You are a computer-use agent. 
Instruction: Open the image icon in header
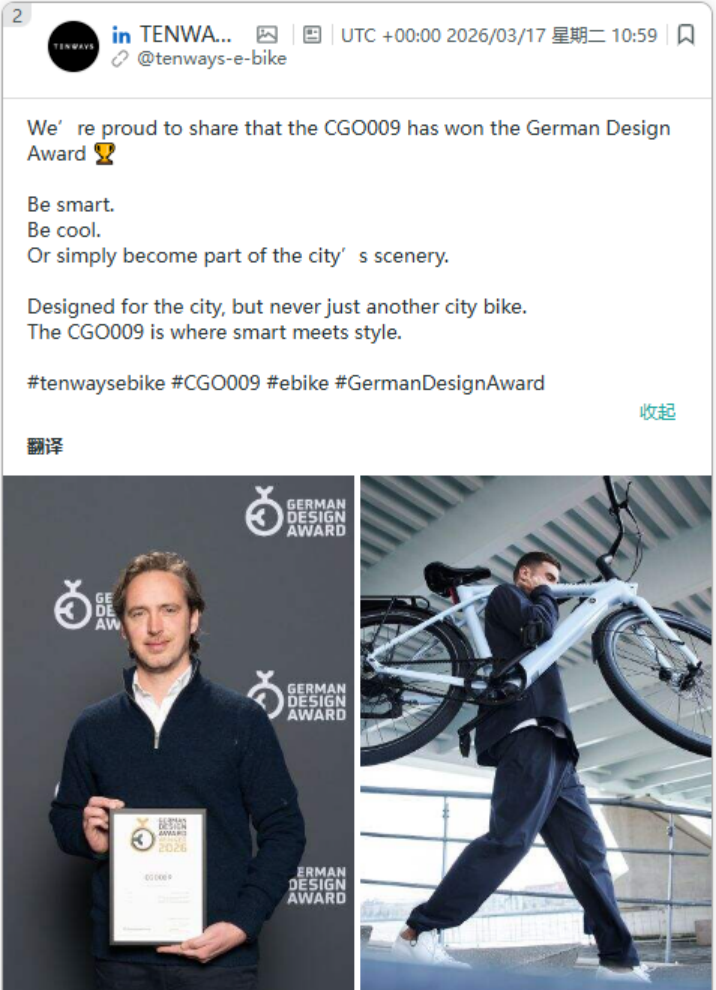point(267,35)
